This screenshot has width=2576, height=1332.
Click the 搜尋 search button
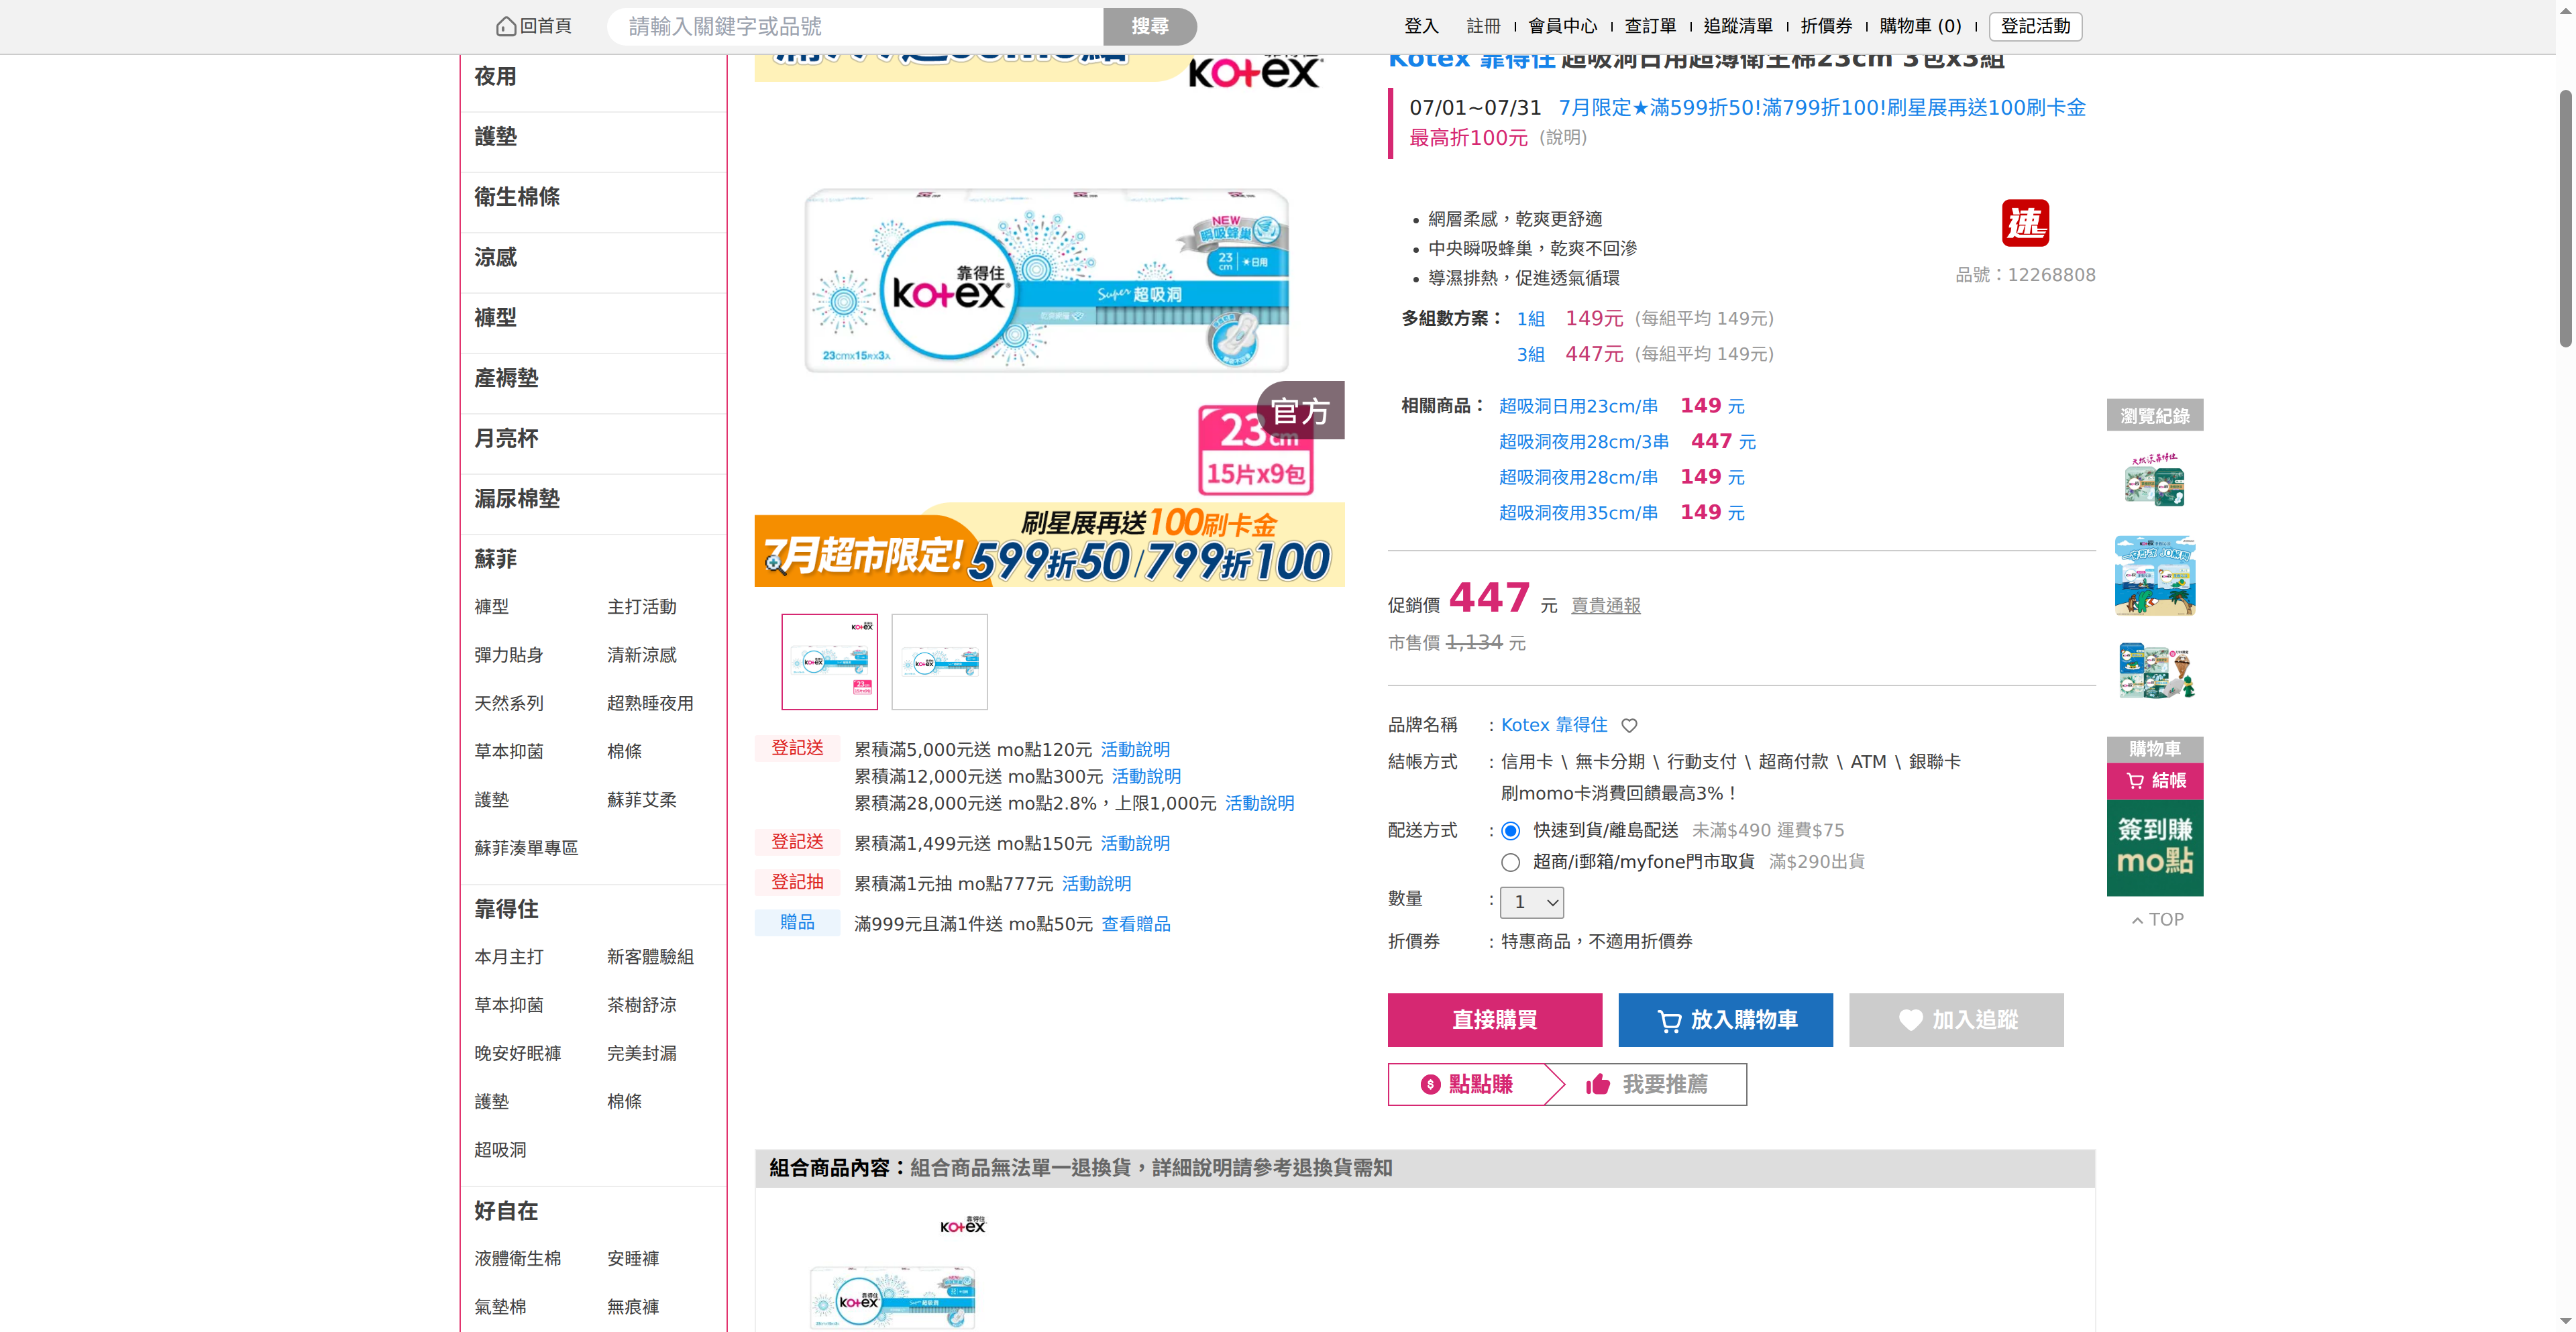pos(1150,26)
